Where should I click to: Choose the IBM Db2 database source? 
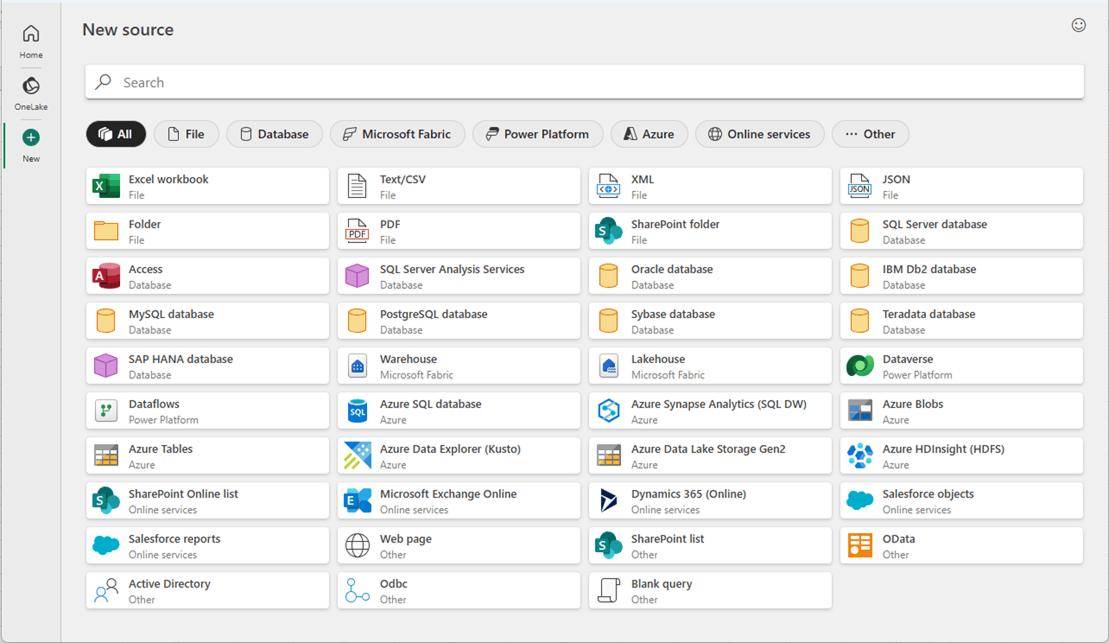point(961,276)
